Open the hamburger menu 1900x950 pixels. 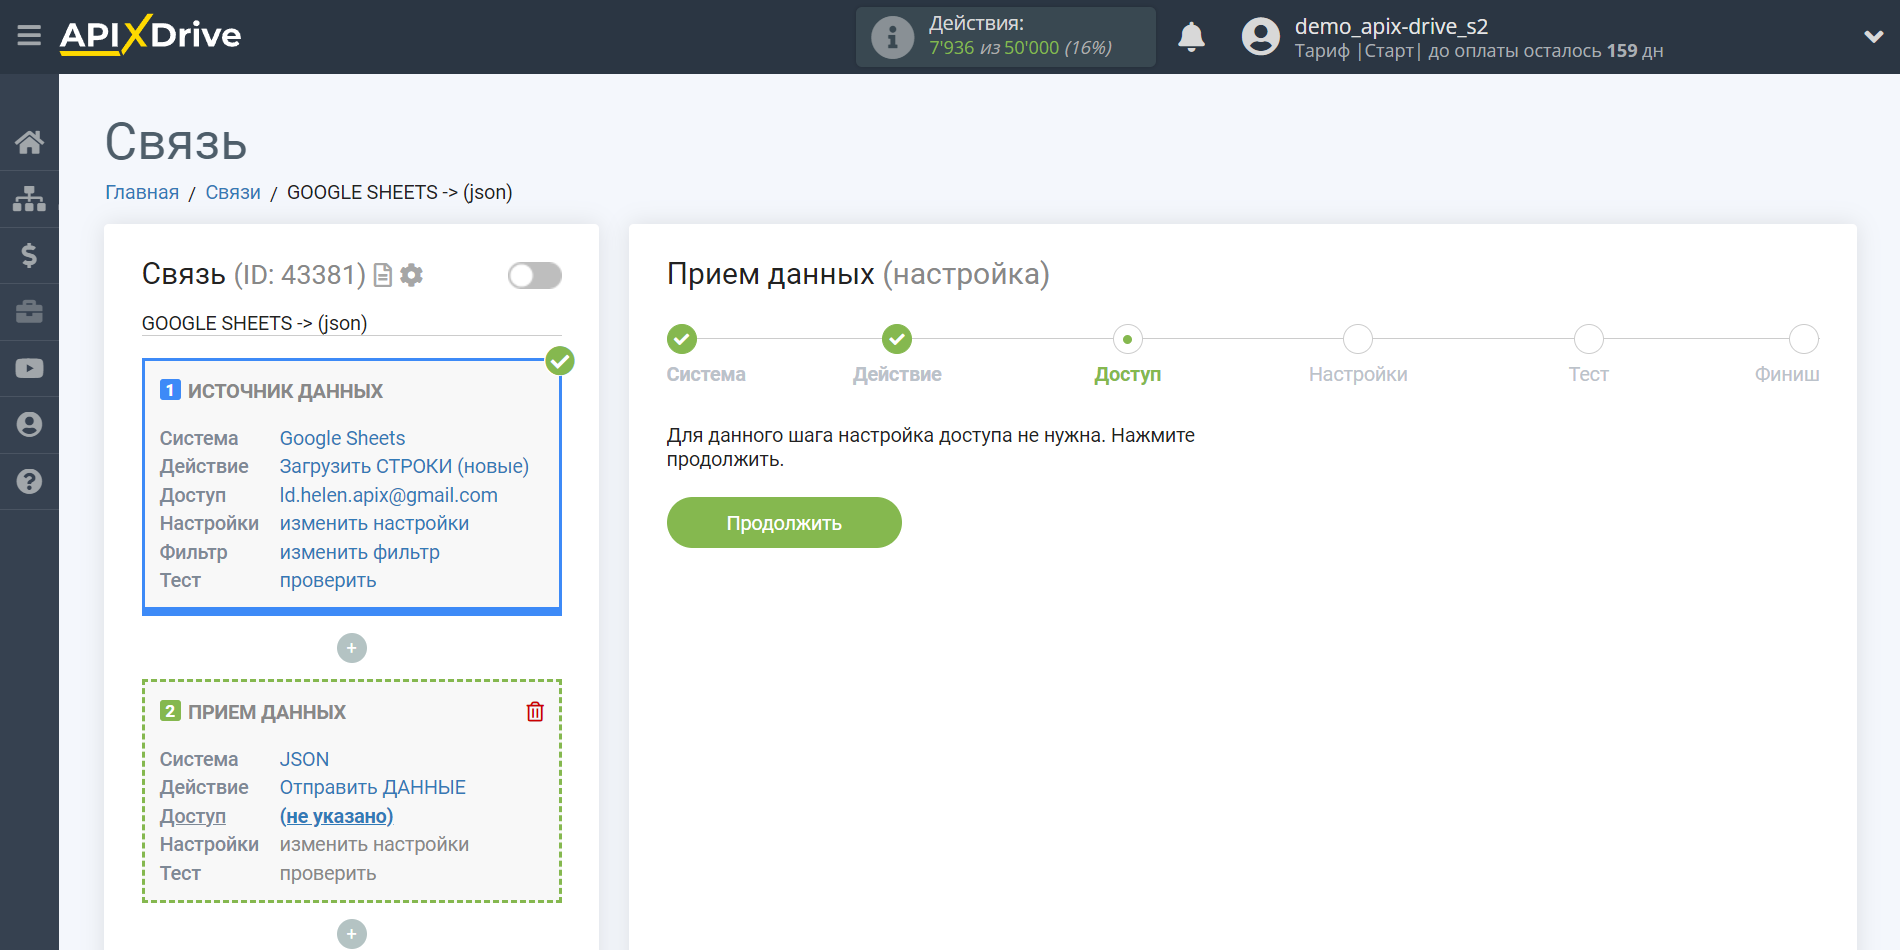point(29,36)
